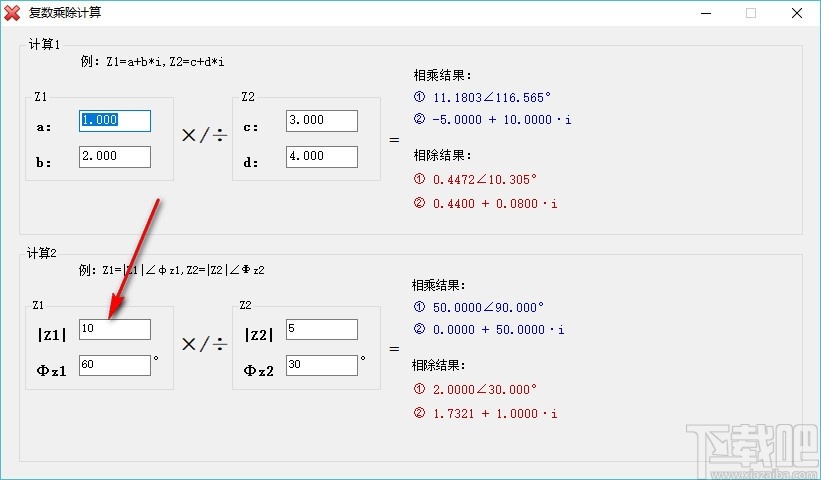The width and height of the screenshot is (821, 480).
Task: Click the Φz1 angle field containing 60
Action: point(114,365)
